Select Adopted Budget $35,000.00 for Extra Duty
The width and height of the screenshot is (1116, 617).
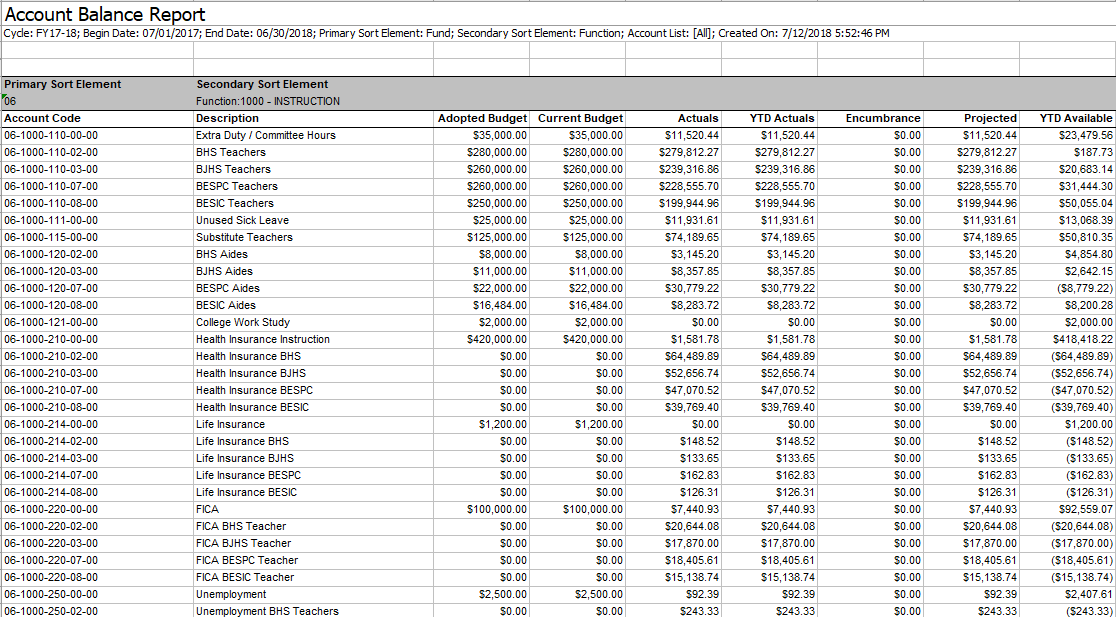pos(500,135)
